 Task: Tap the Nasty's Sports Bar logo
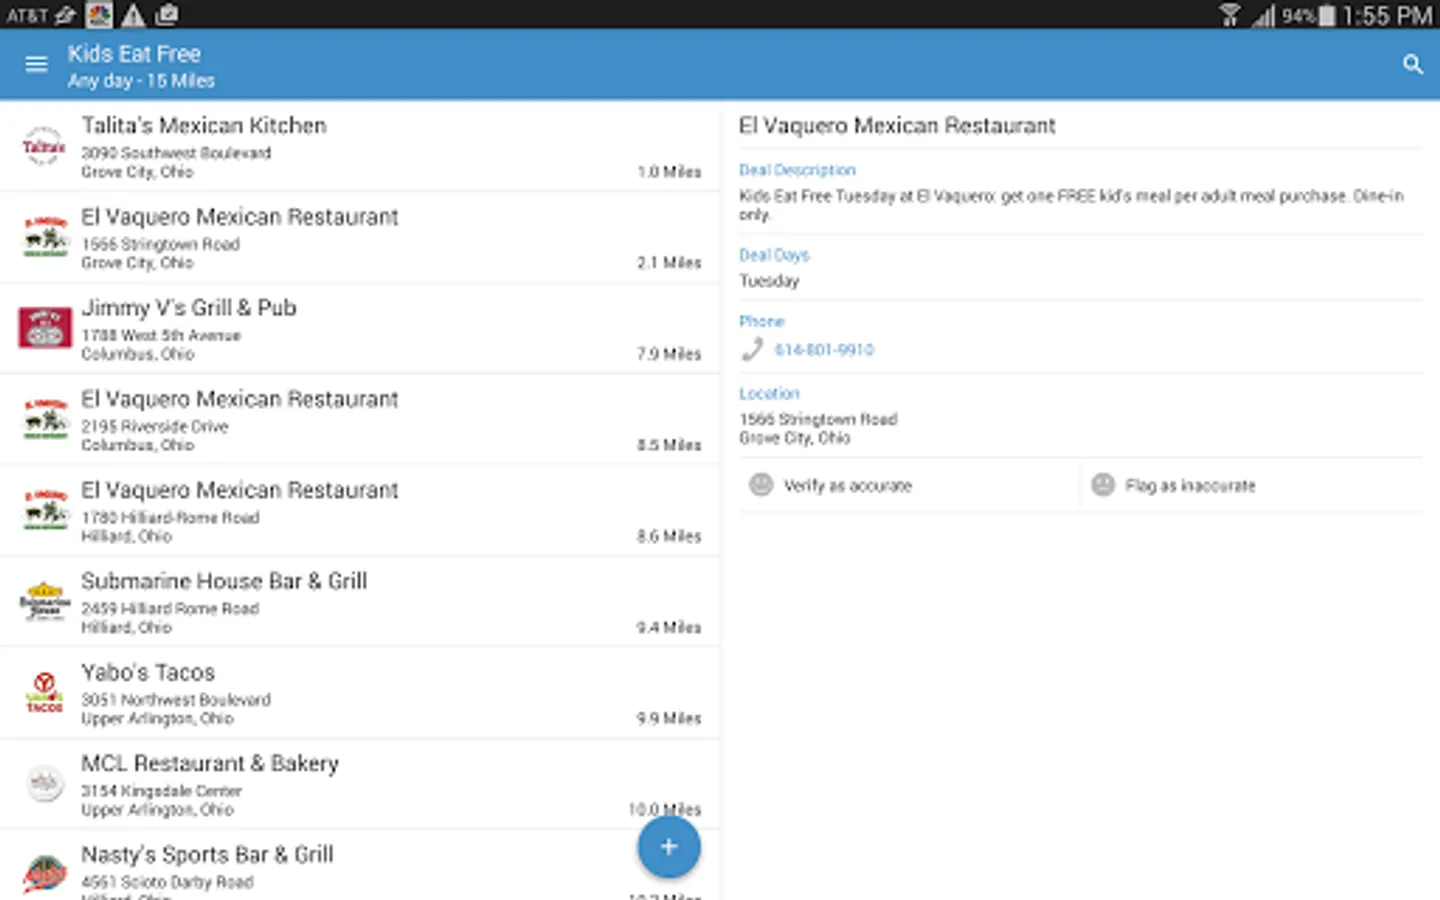coord(44,874)
